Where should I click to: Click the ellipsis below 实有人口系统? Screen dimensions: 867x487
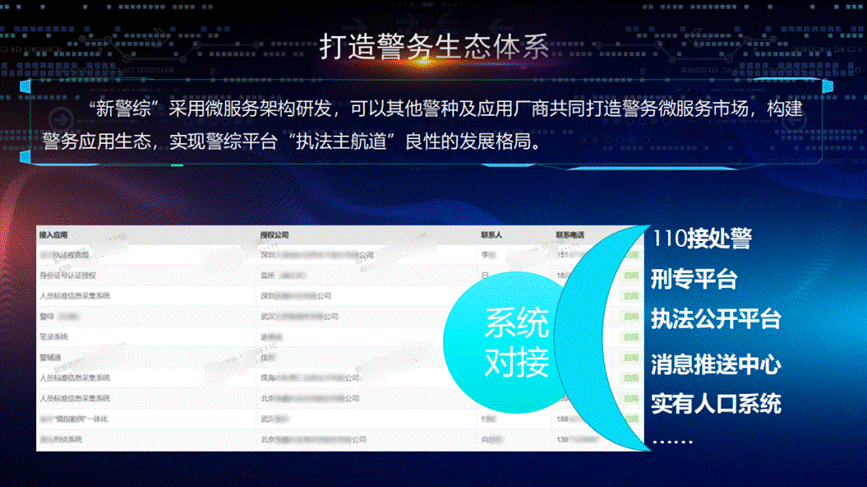(671, 438)
